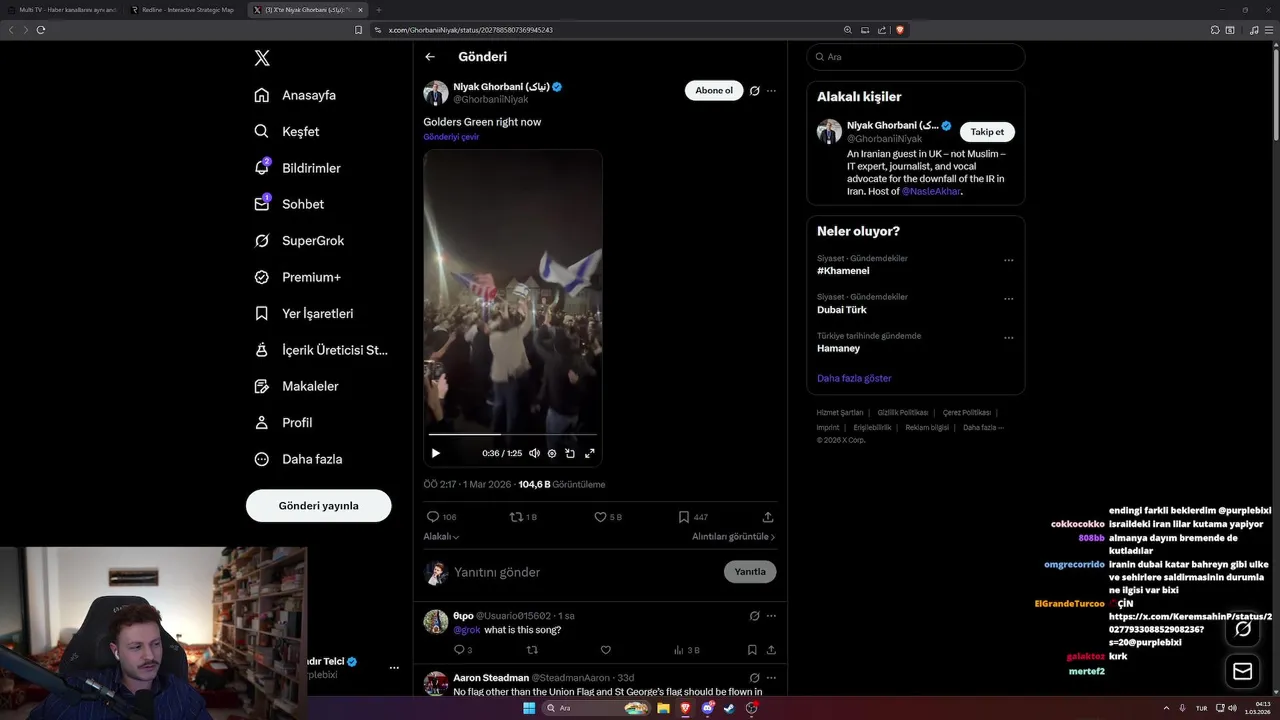Click reply icon with 3 on Usuario015602 reply
Image resolution: width=1280 pixels, height=720 pixels.
coord(459,650)
